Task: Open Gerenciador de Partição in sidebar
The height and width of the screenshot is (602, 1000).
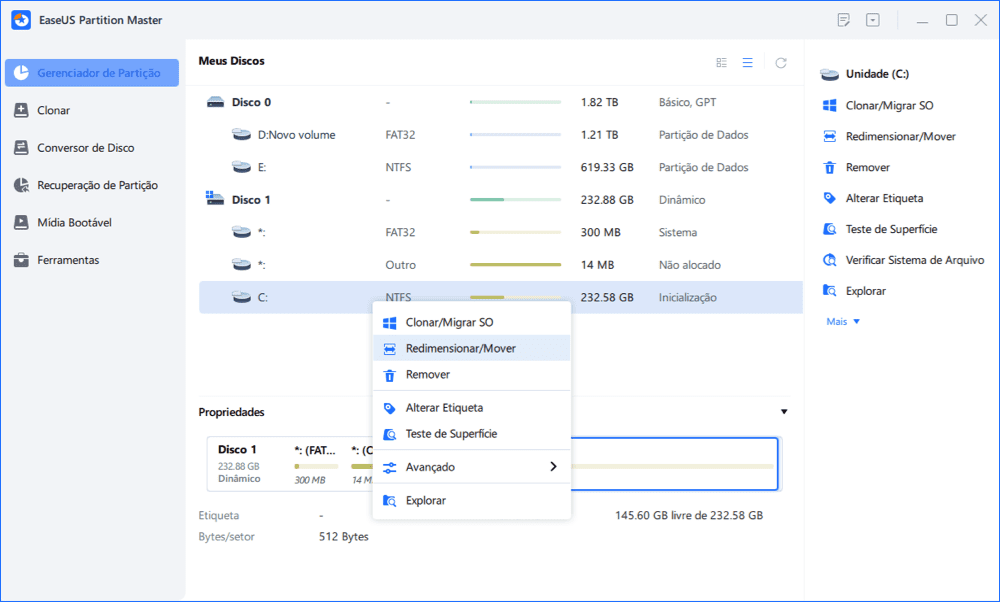Action: point(92,73)
